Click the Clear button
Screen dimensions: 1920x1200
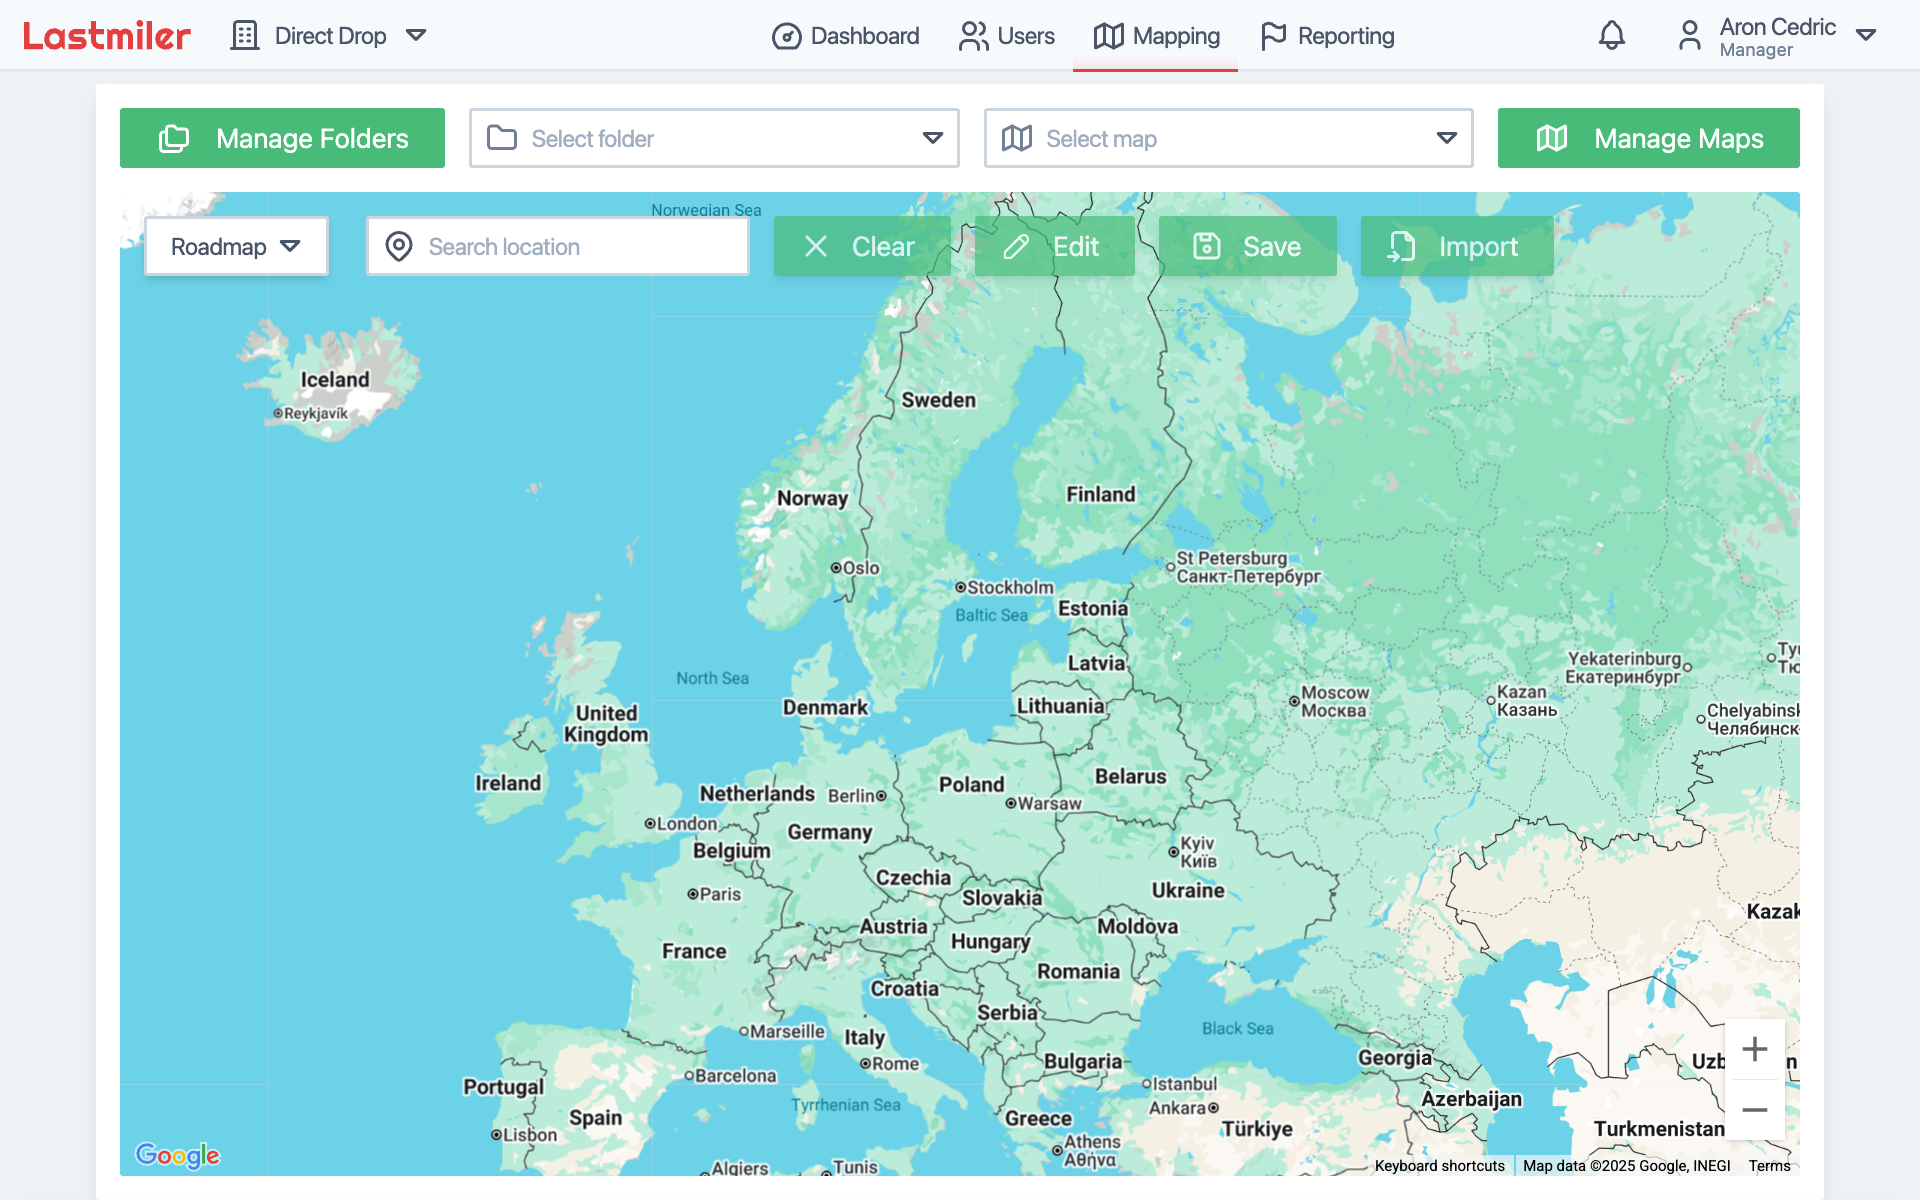coord(862,246)
